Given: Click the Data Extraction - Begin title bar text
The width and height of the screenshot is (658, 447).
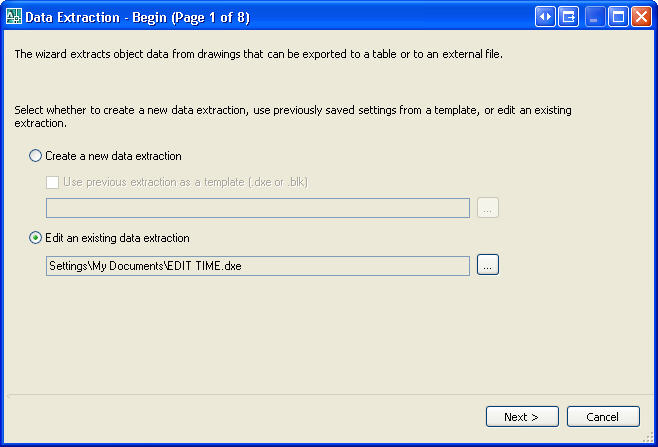Looking at the screenshot, I should pyautogui.click(x=137, y=18).
